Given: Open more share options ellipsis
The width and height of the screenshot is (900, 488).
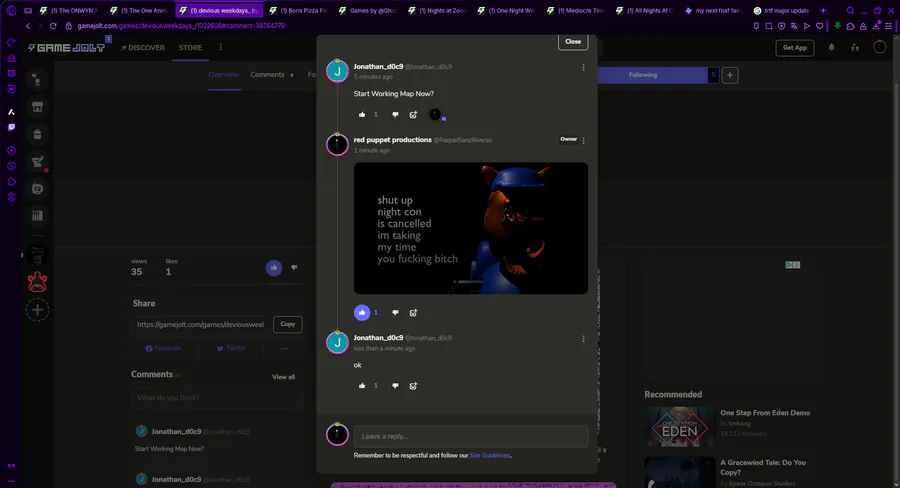Looking at the screenshot, I should (x=285, y=348).
